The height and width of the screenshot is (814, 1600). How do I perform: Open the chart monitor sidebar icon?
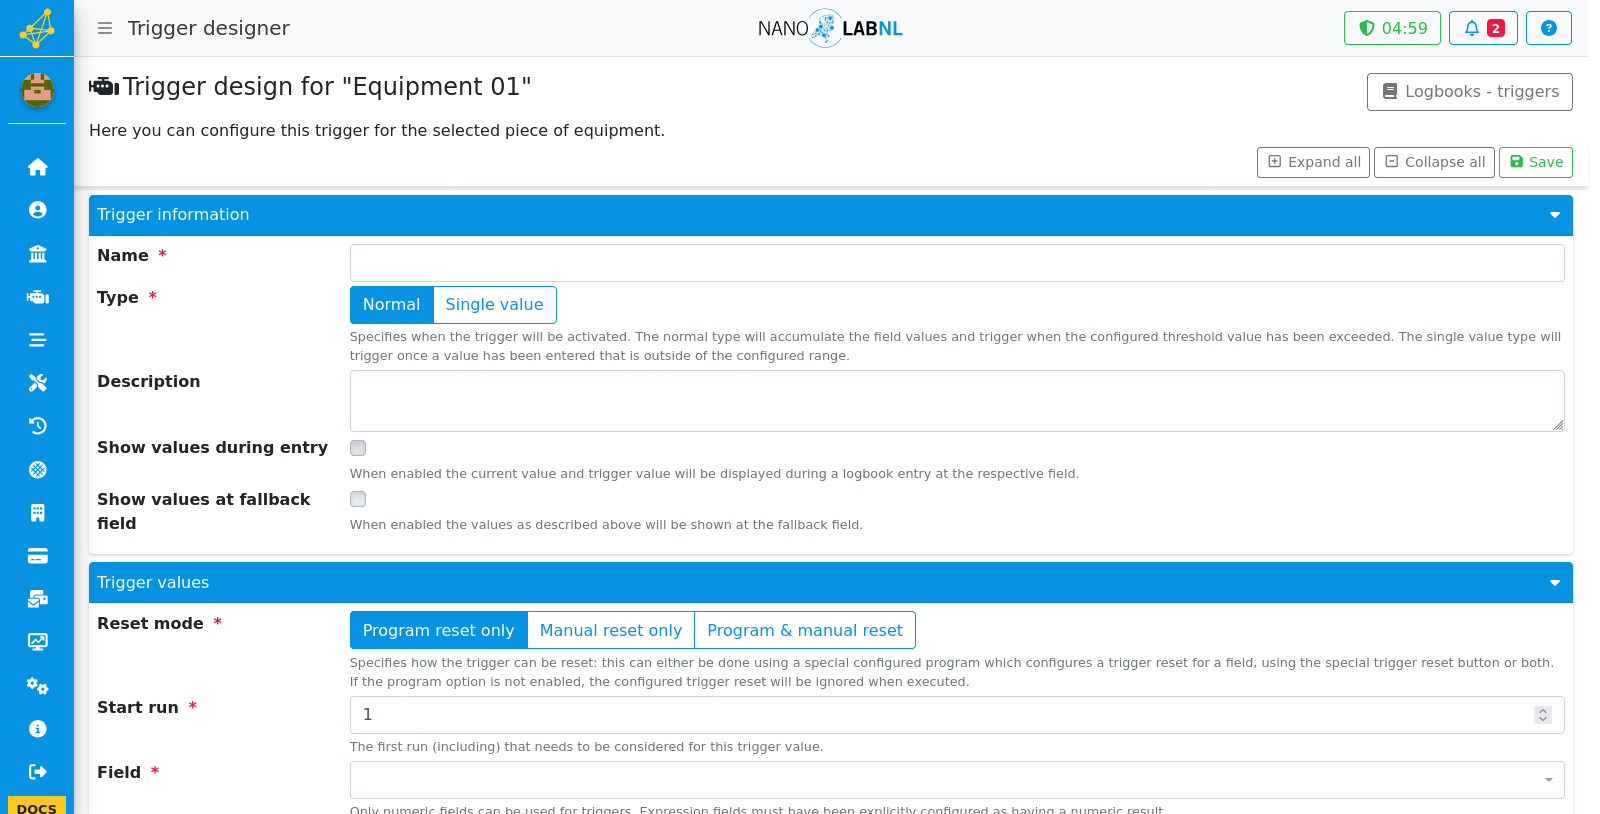(x=37, y=642)
